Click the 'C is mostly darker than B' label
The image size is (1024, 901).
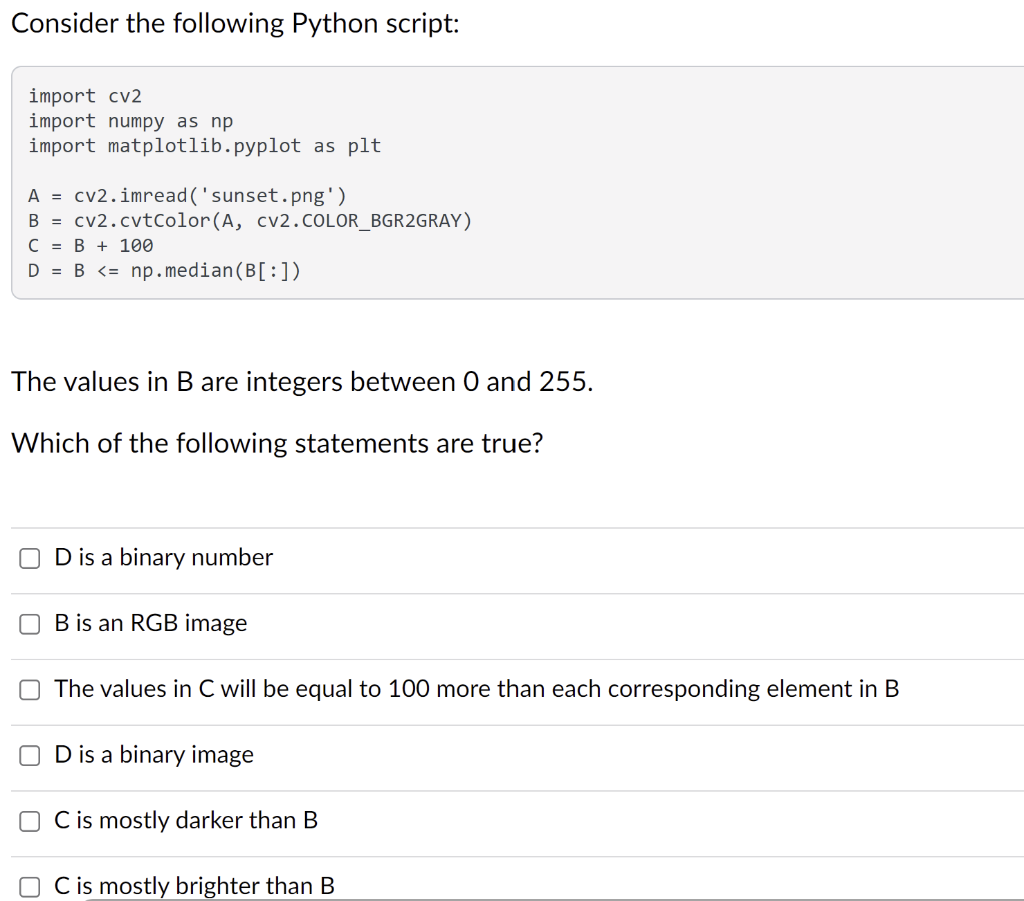click(186, 820)
